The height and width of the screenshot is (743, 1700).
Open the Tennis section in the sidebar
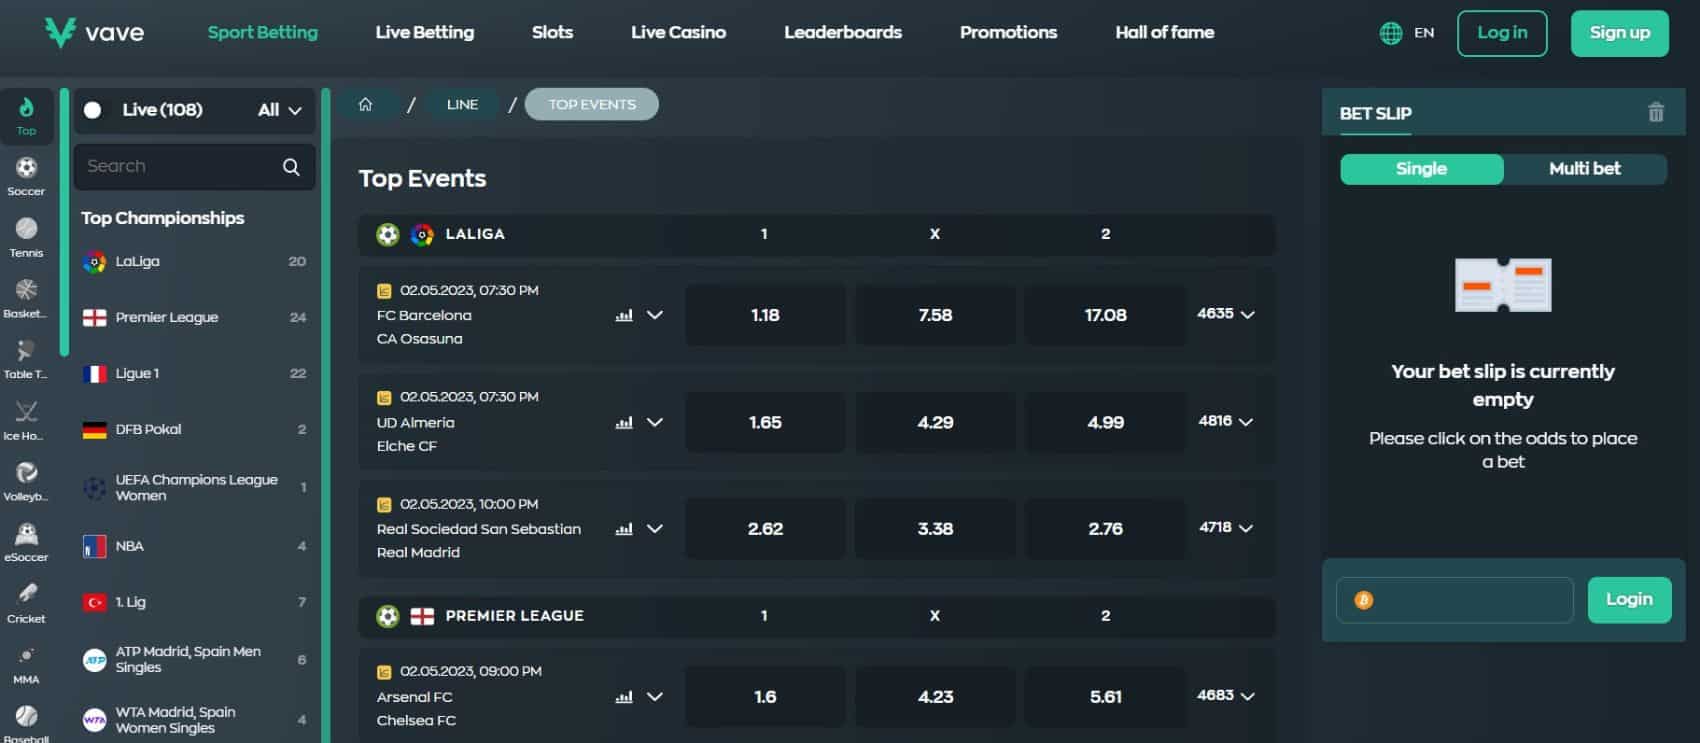(x=27, y=235)
